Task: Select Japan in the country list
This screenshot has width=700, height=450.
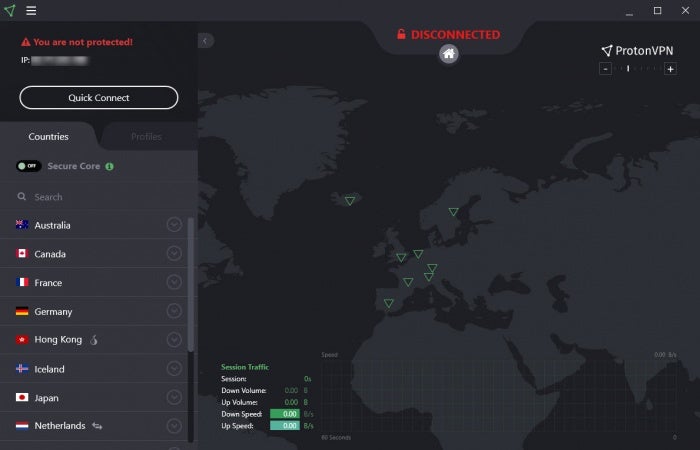Action: pyautogui.click(x=94, y=397)
